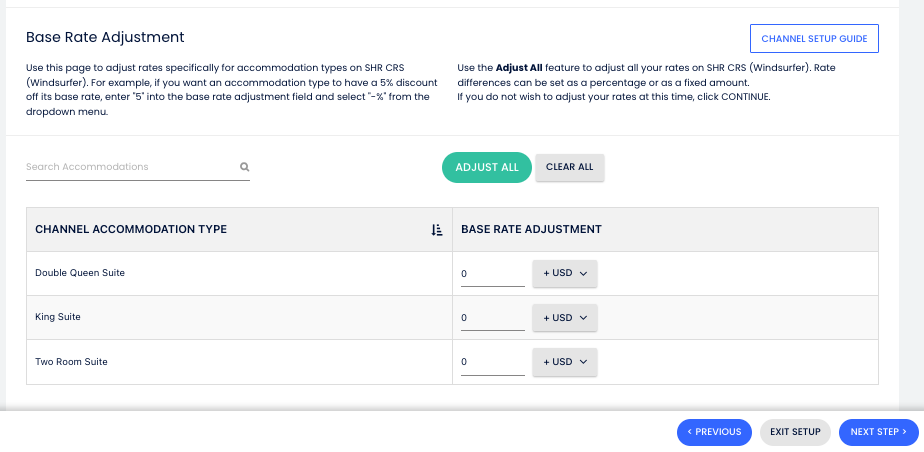Click the Channel Accommodation Type column header

pos(131,230)
